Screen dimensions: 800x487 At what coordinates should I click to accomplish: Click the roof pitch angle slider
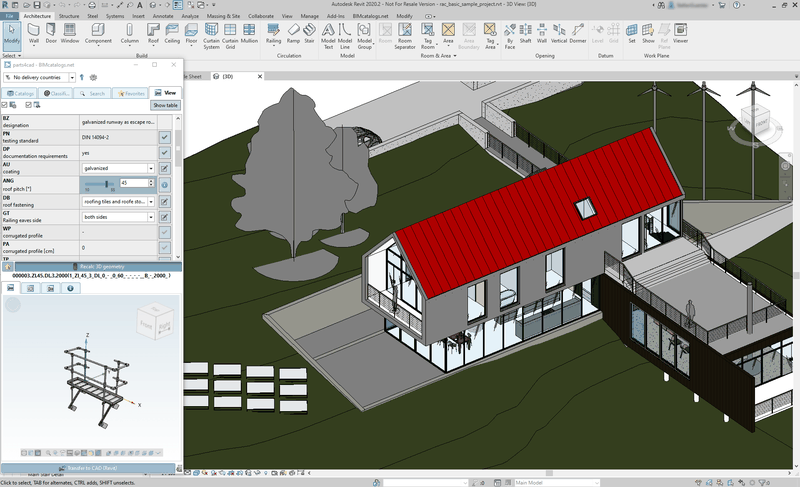coord(99,184)
